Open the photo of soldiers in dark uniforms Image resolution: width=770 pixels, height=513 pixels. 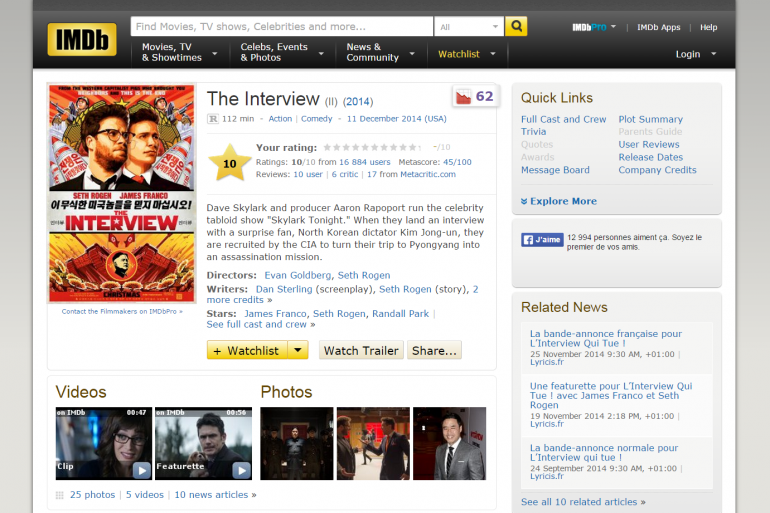pyautogui.click(x=297, y=443)
